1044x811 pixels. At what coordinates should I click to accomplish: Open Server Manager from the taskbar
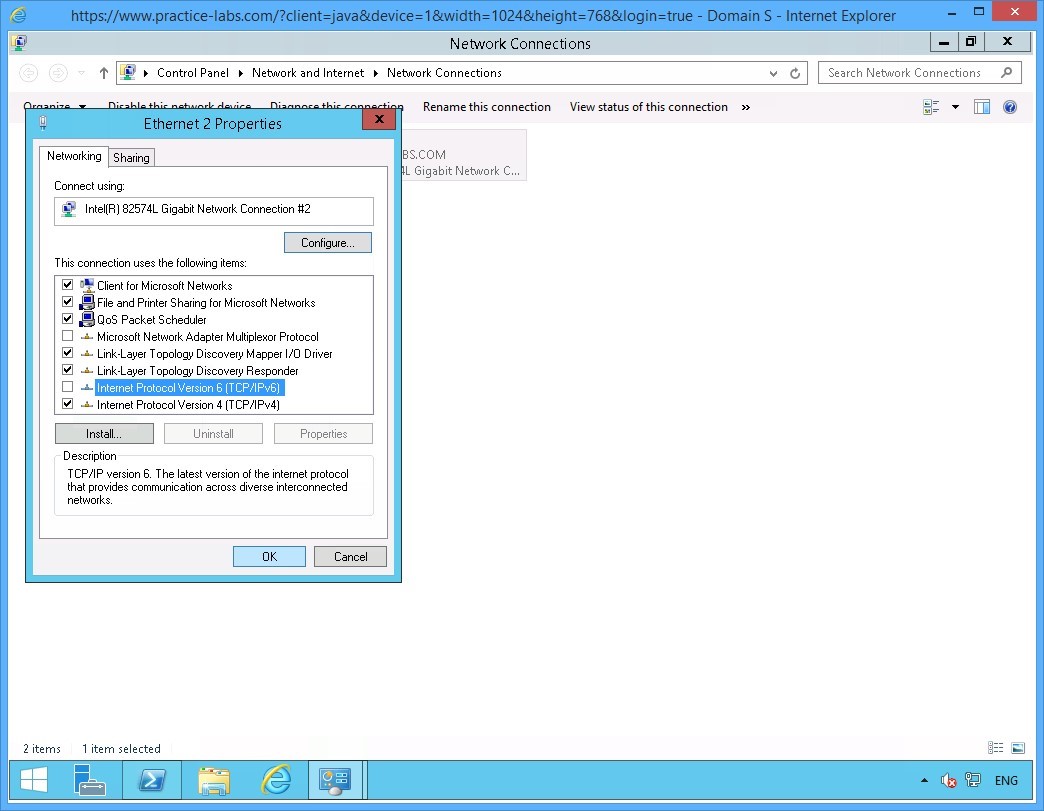coord(91,780)
